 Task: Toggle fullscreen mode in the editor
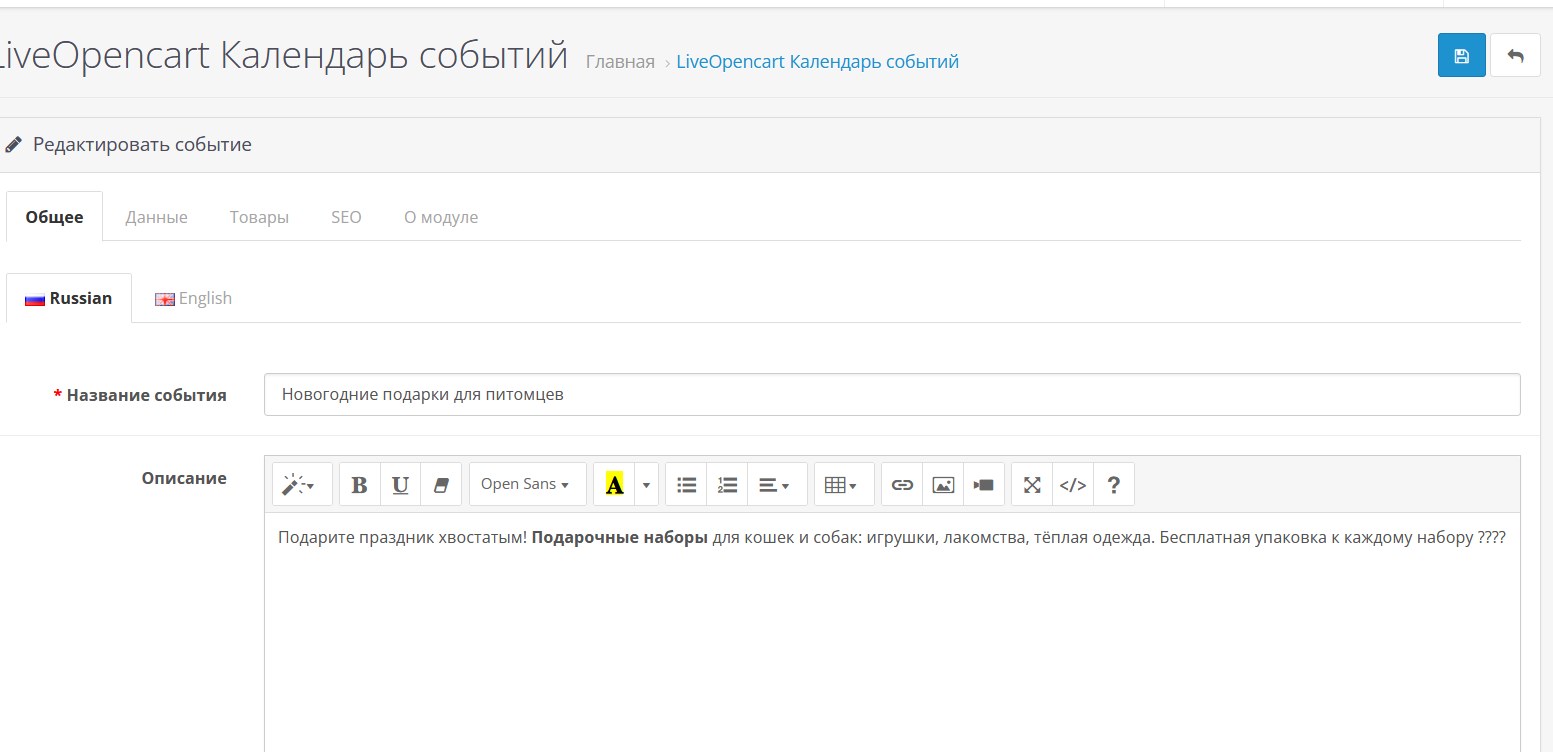1032,485
